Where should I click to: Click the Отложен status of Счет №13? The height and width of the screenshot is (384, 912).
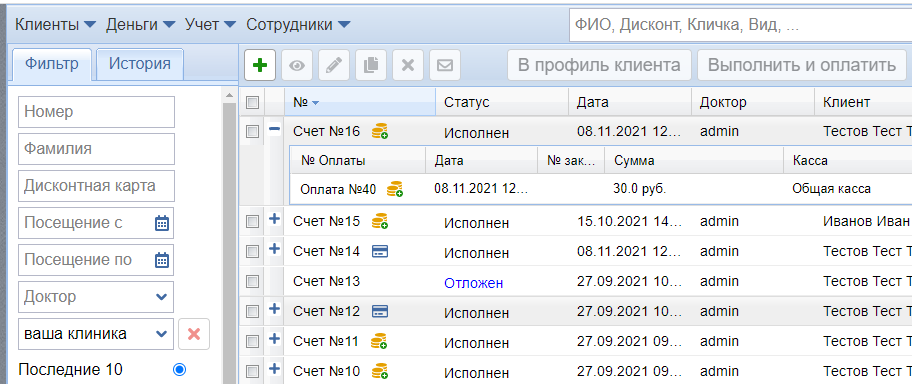tap(473, 283)
